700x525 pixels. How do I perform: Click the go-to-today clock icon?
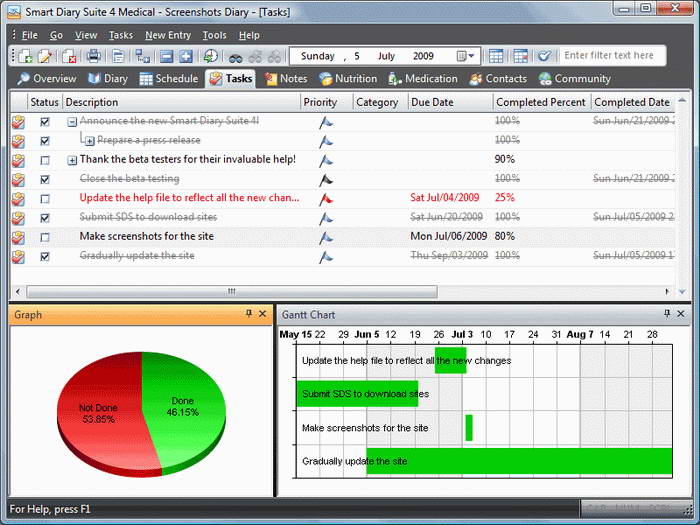[210, 56]
